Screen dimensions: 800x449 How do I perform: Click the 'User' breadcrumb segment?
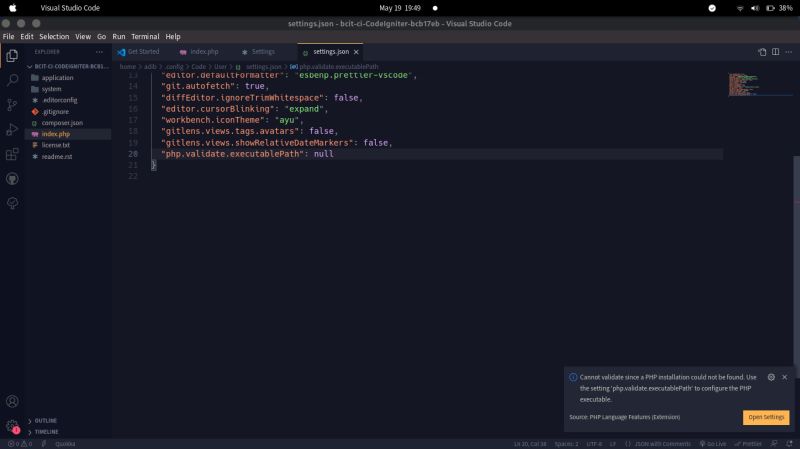click(220, 67)
